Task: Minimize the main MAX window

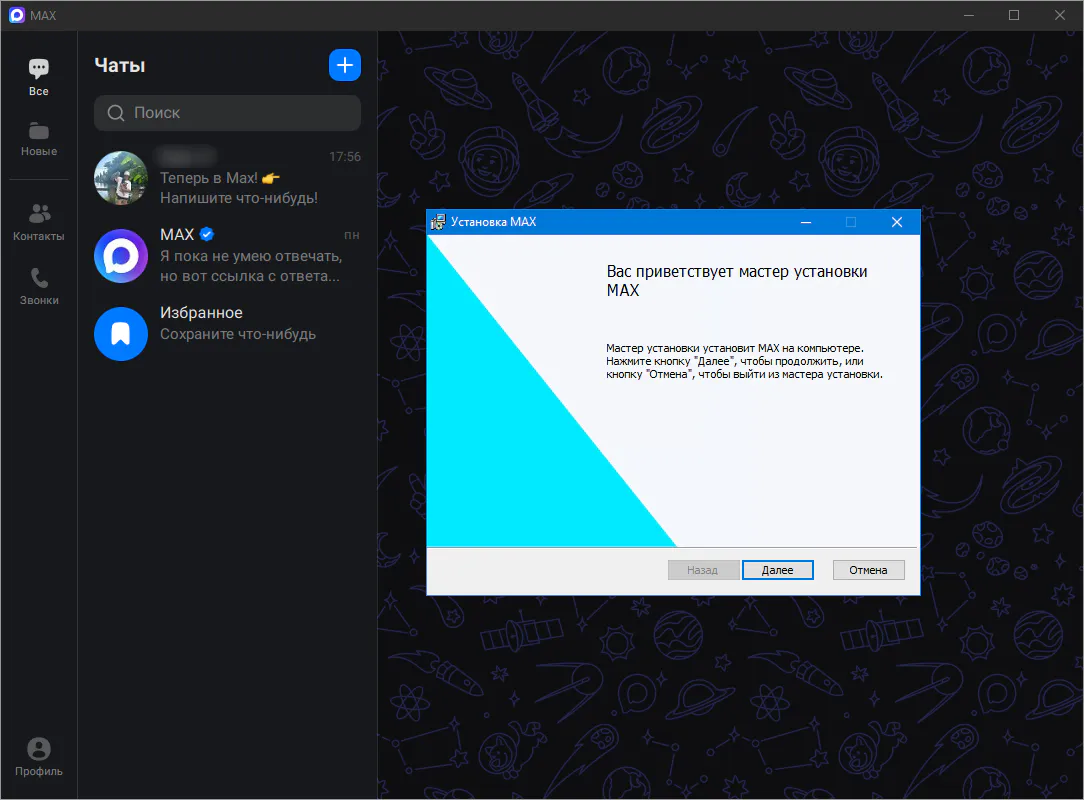Action: 969,15
